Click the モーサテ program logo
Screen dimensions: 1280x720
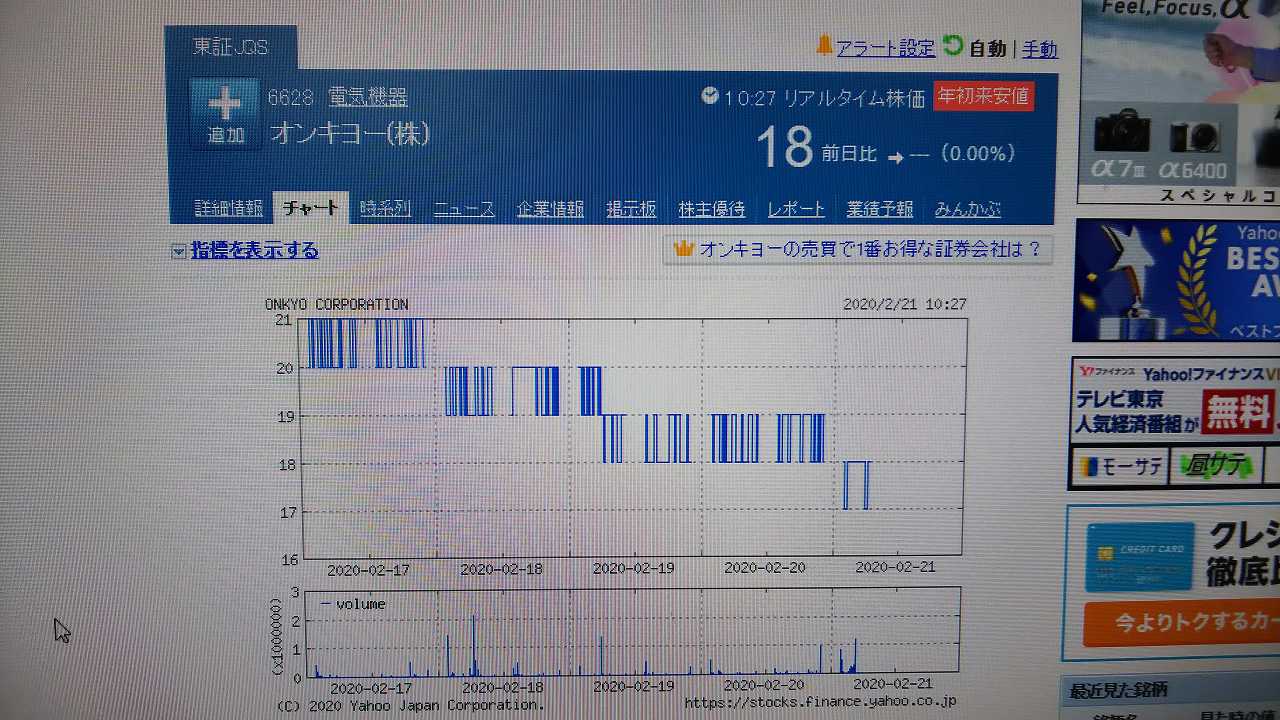coord(1118,466)
